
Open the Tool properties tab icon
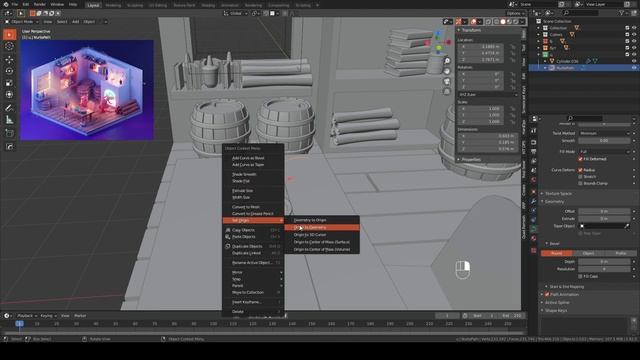(533, 131)
